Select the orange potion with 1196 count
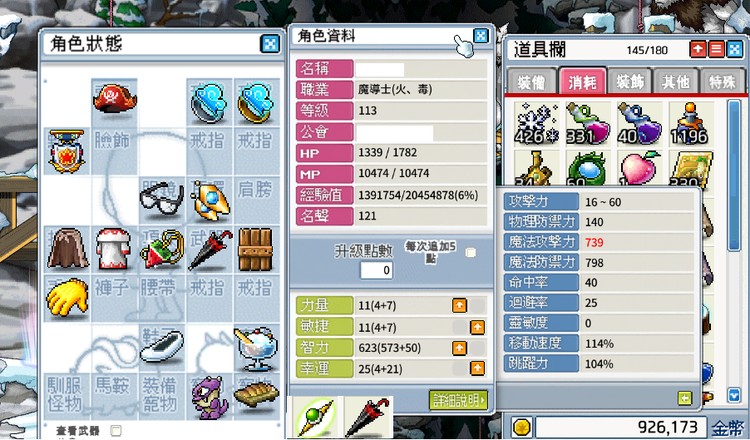The image size is (750, 440). [689, 123]
